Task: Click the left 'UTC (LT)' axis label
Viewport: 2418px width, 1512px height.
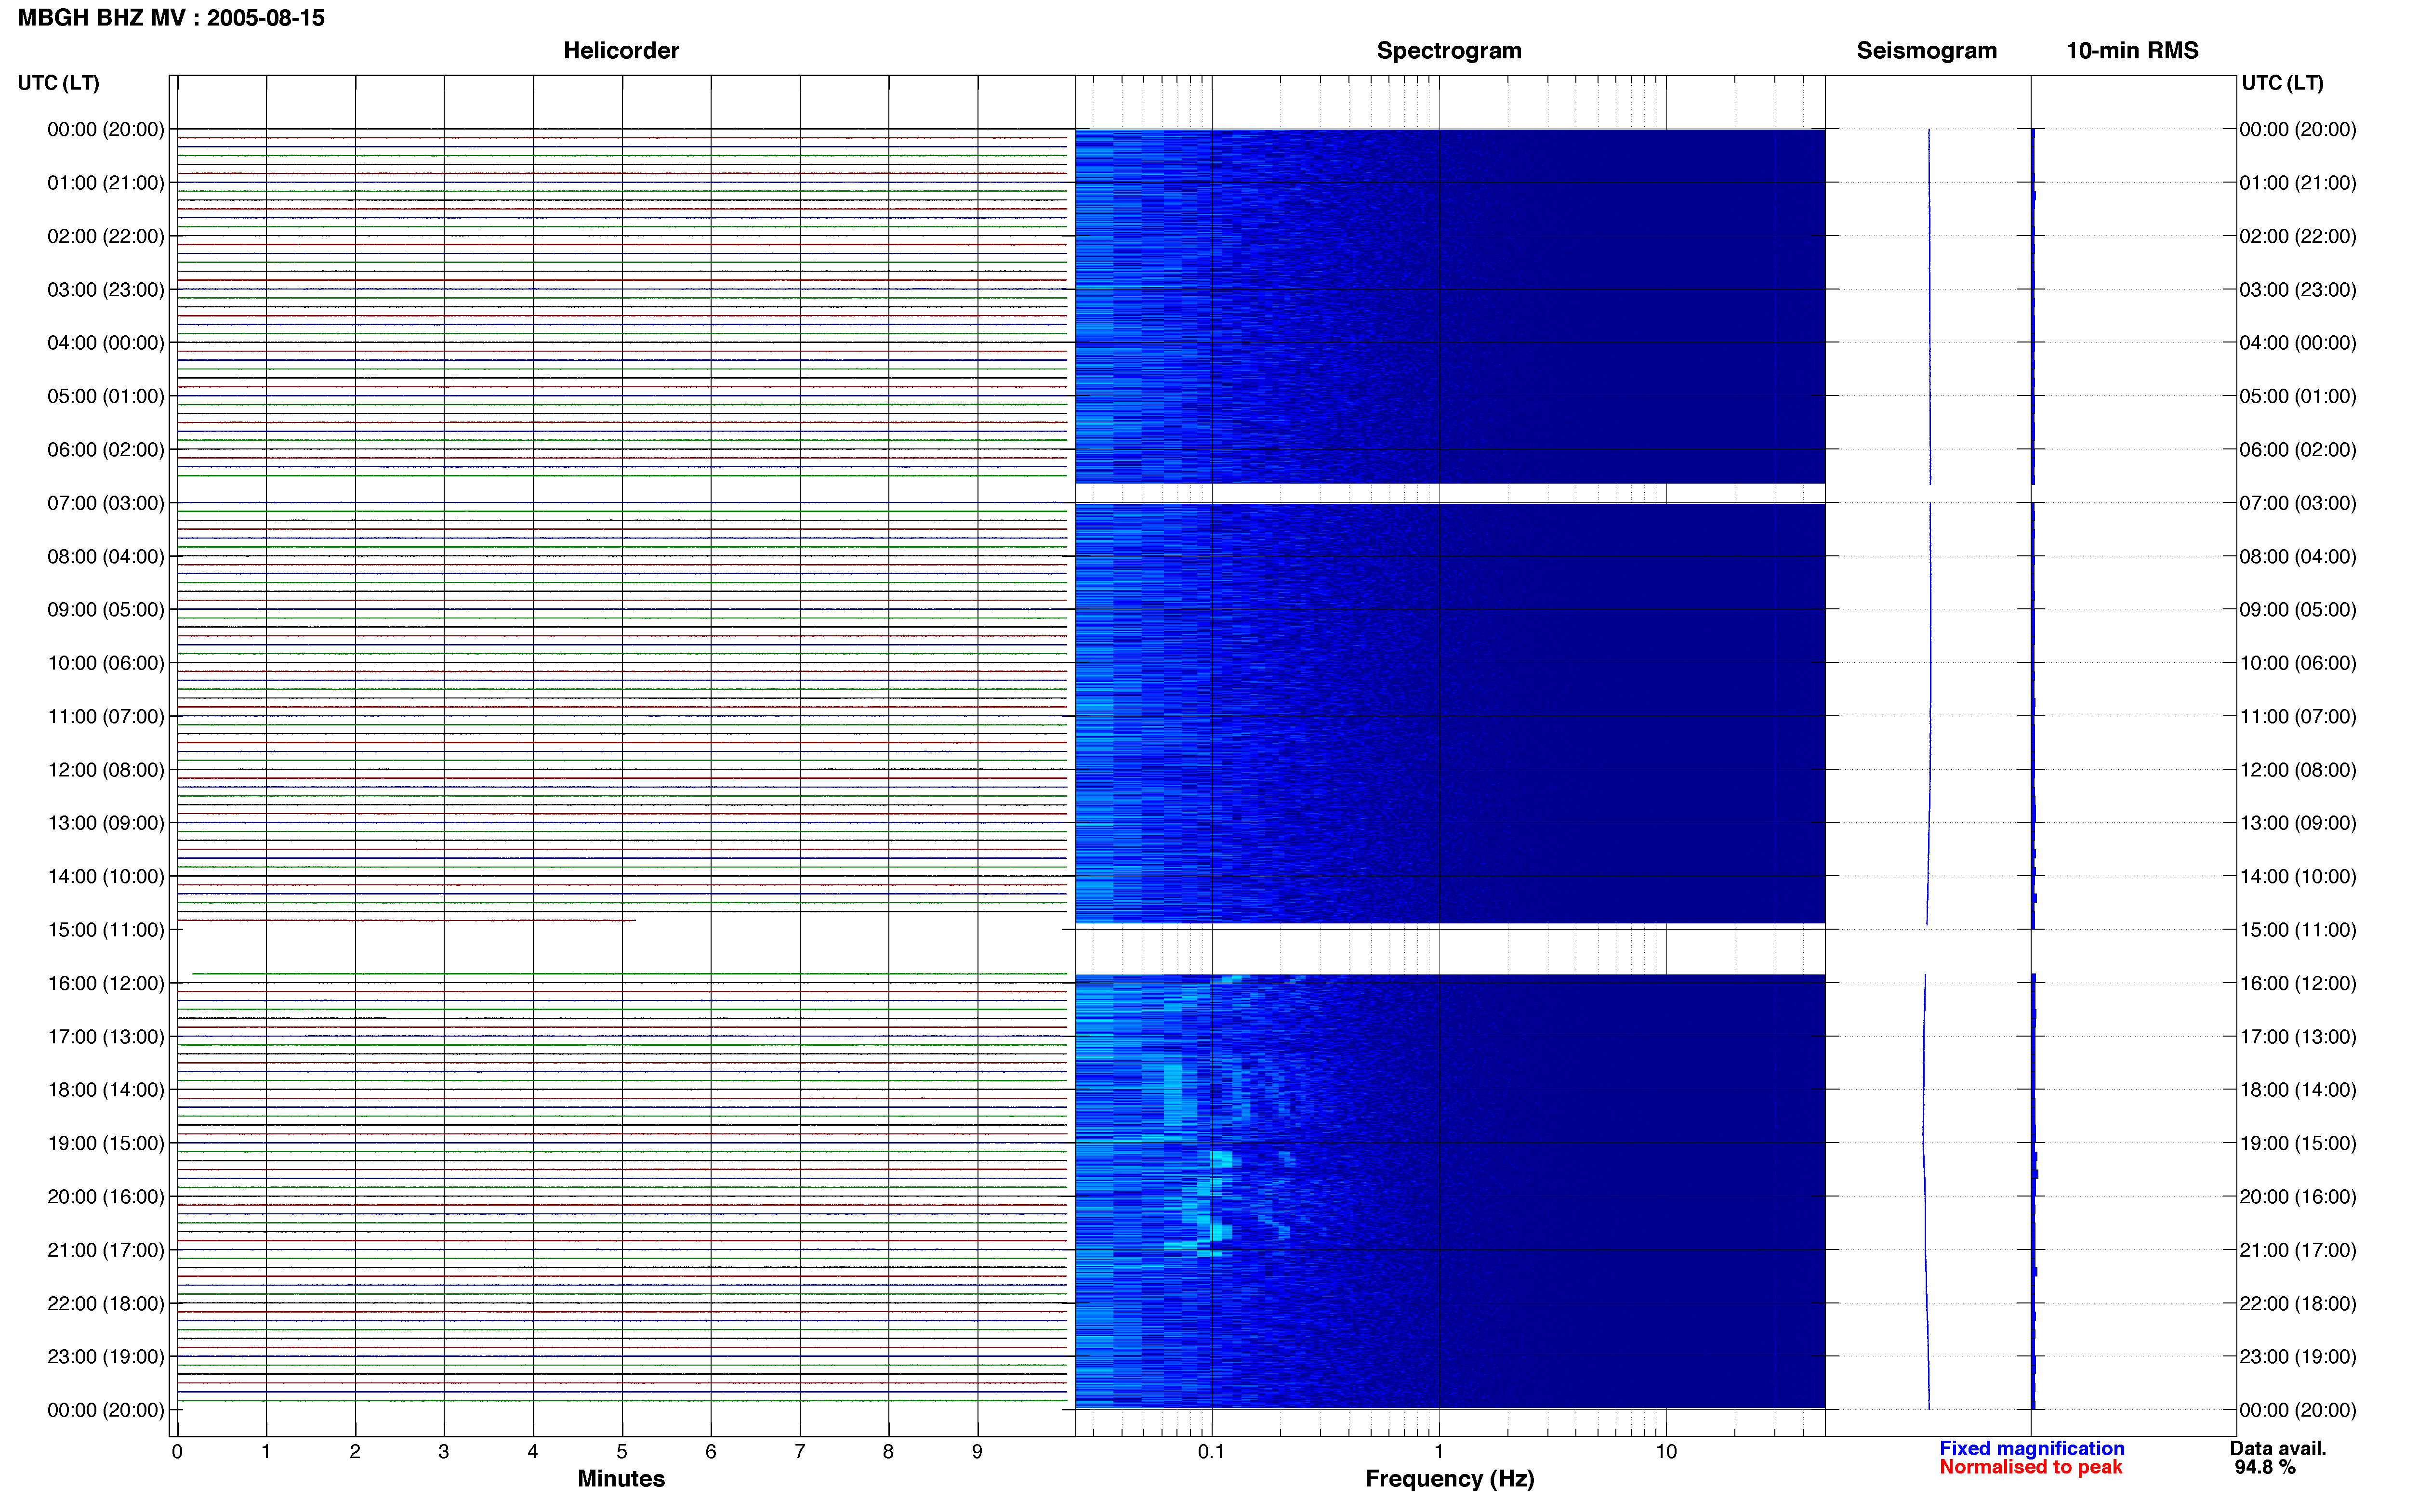Action: point(59,83)
